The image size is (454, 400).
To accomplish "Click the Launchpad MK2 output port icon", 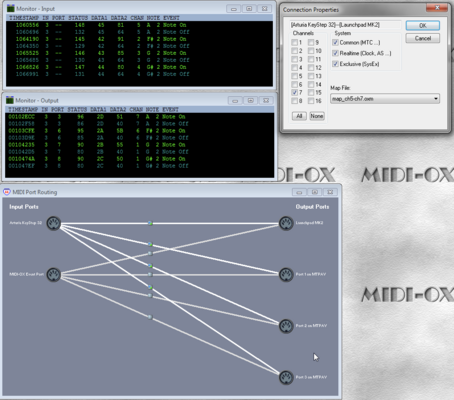I will click(286, 223).
